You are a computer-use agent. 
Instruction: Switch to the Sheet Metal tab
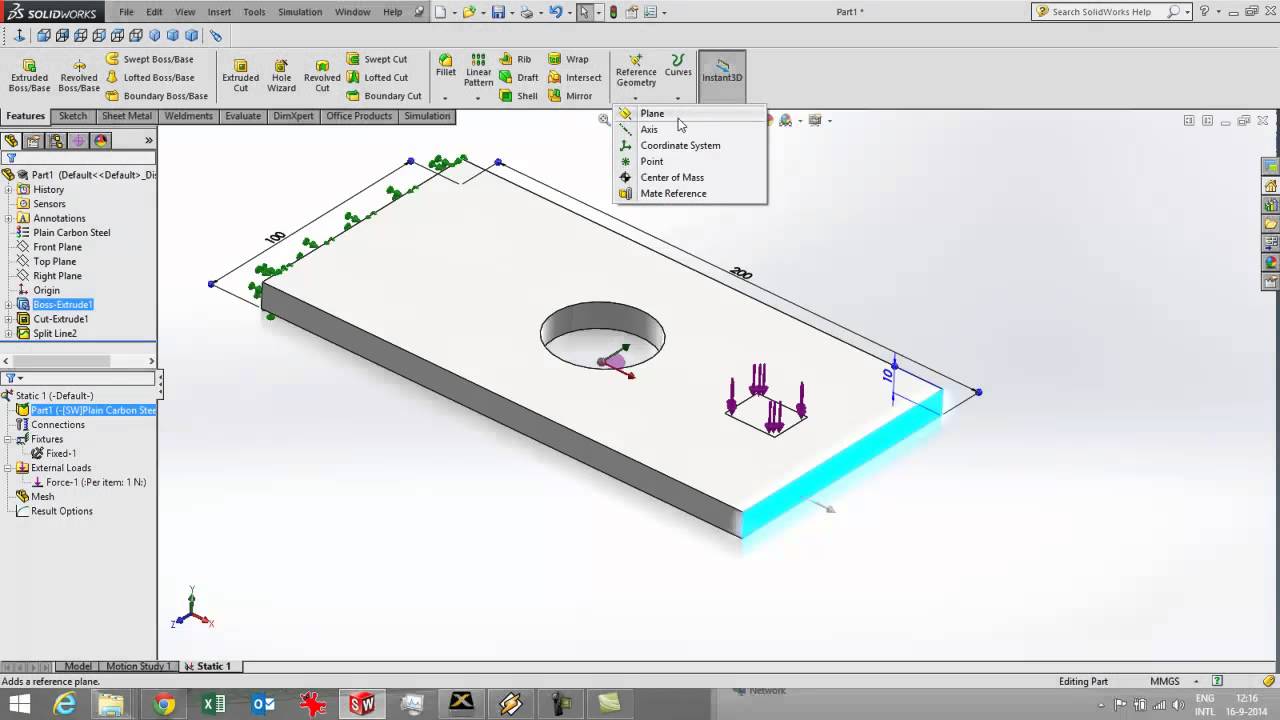[x=127, y=116]
